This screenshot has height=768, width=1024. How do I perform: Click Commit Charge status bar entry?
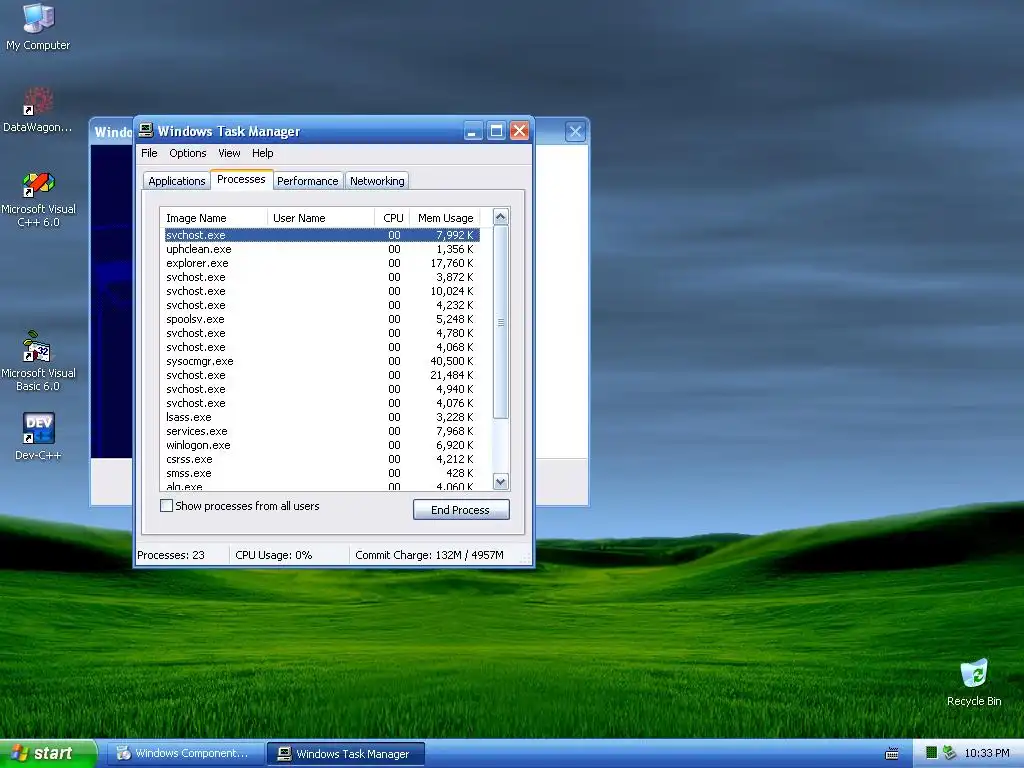tap(429, 555)
